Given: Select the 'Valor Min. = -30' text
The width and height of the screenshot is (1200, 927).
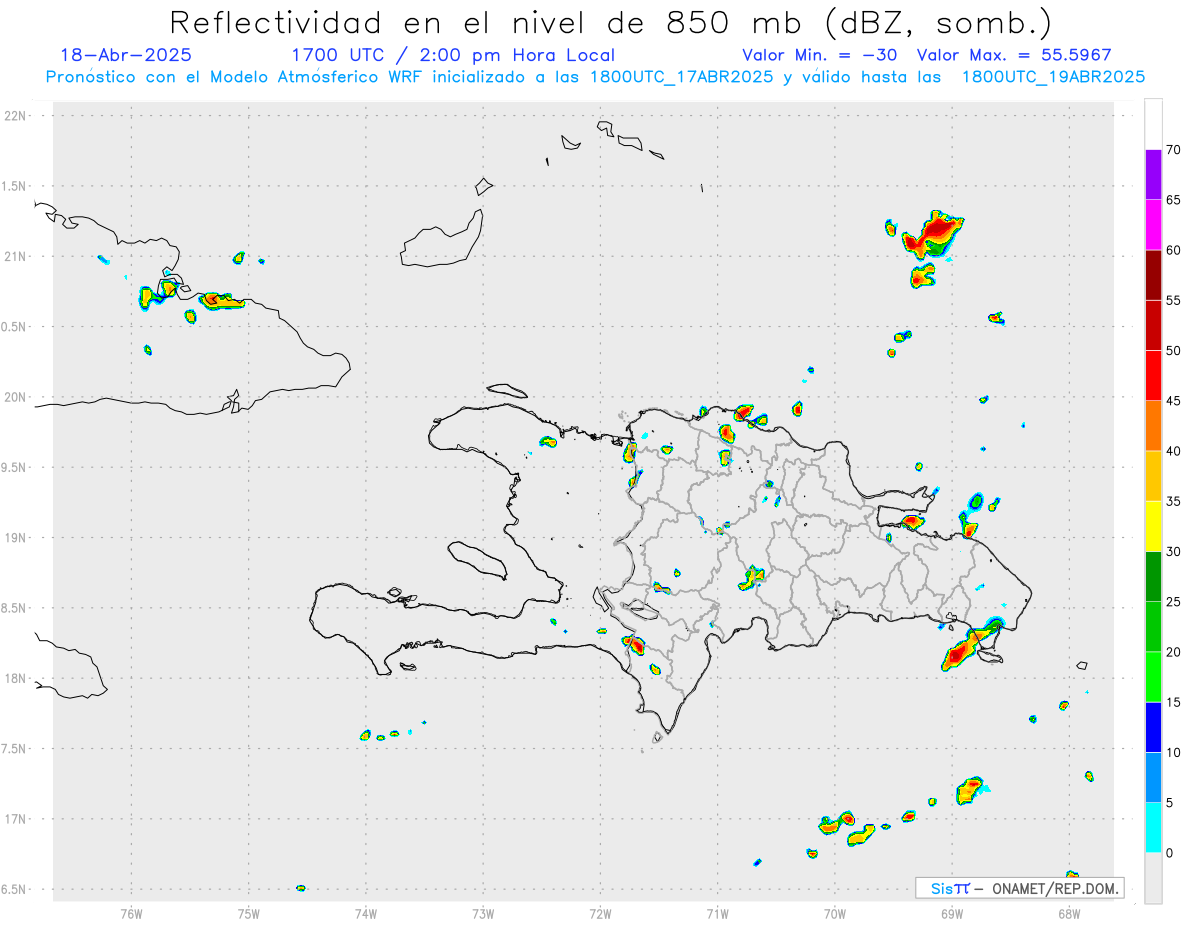Looking at the screenshot, I should pyautogui.click(x=820, y=55).
